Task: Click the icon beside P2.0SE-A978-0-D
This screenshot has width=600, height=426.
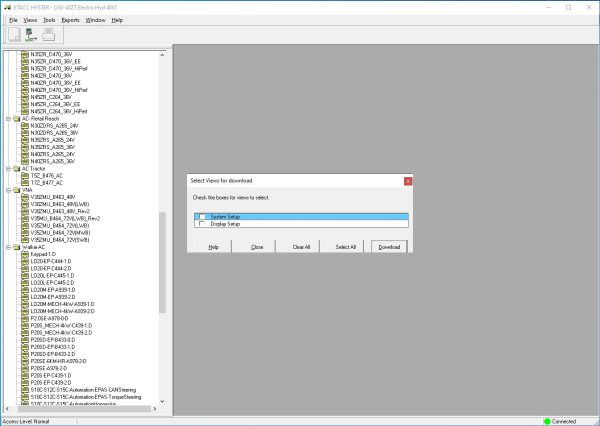Action: [x=25, y=318]
